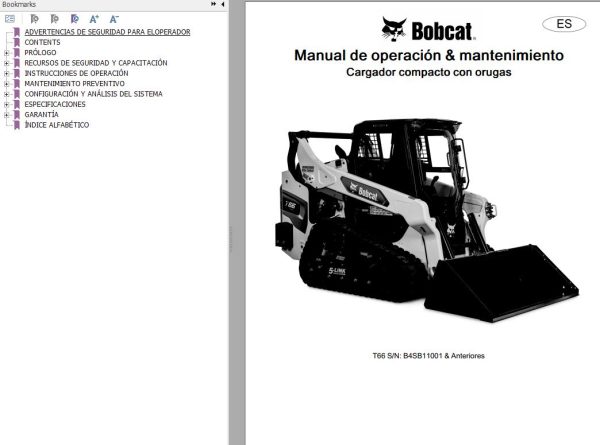Click the bookmark icon beside CONTENTS
600x445 pixels.
tap(17, 42)
